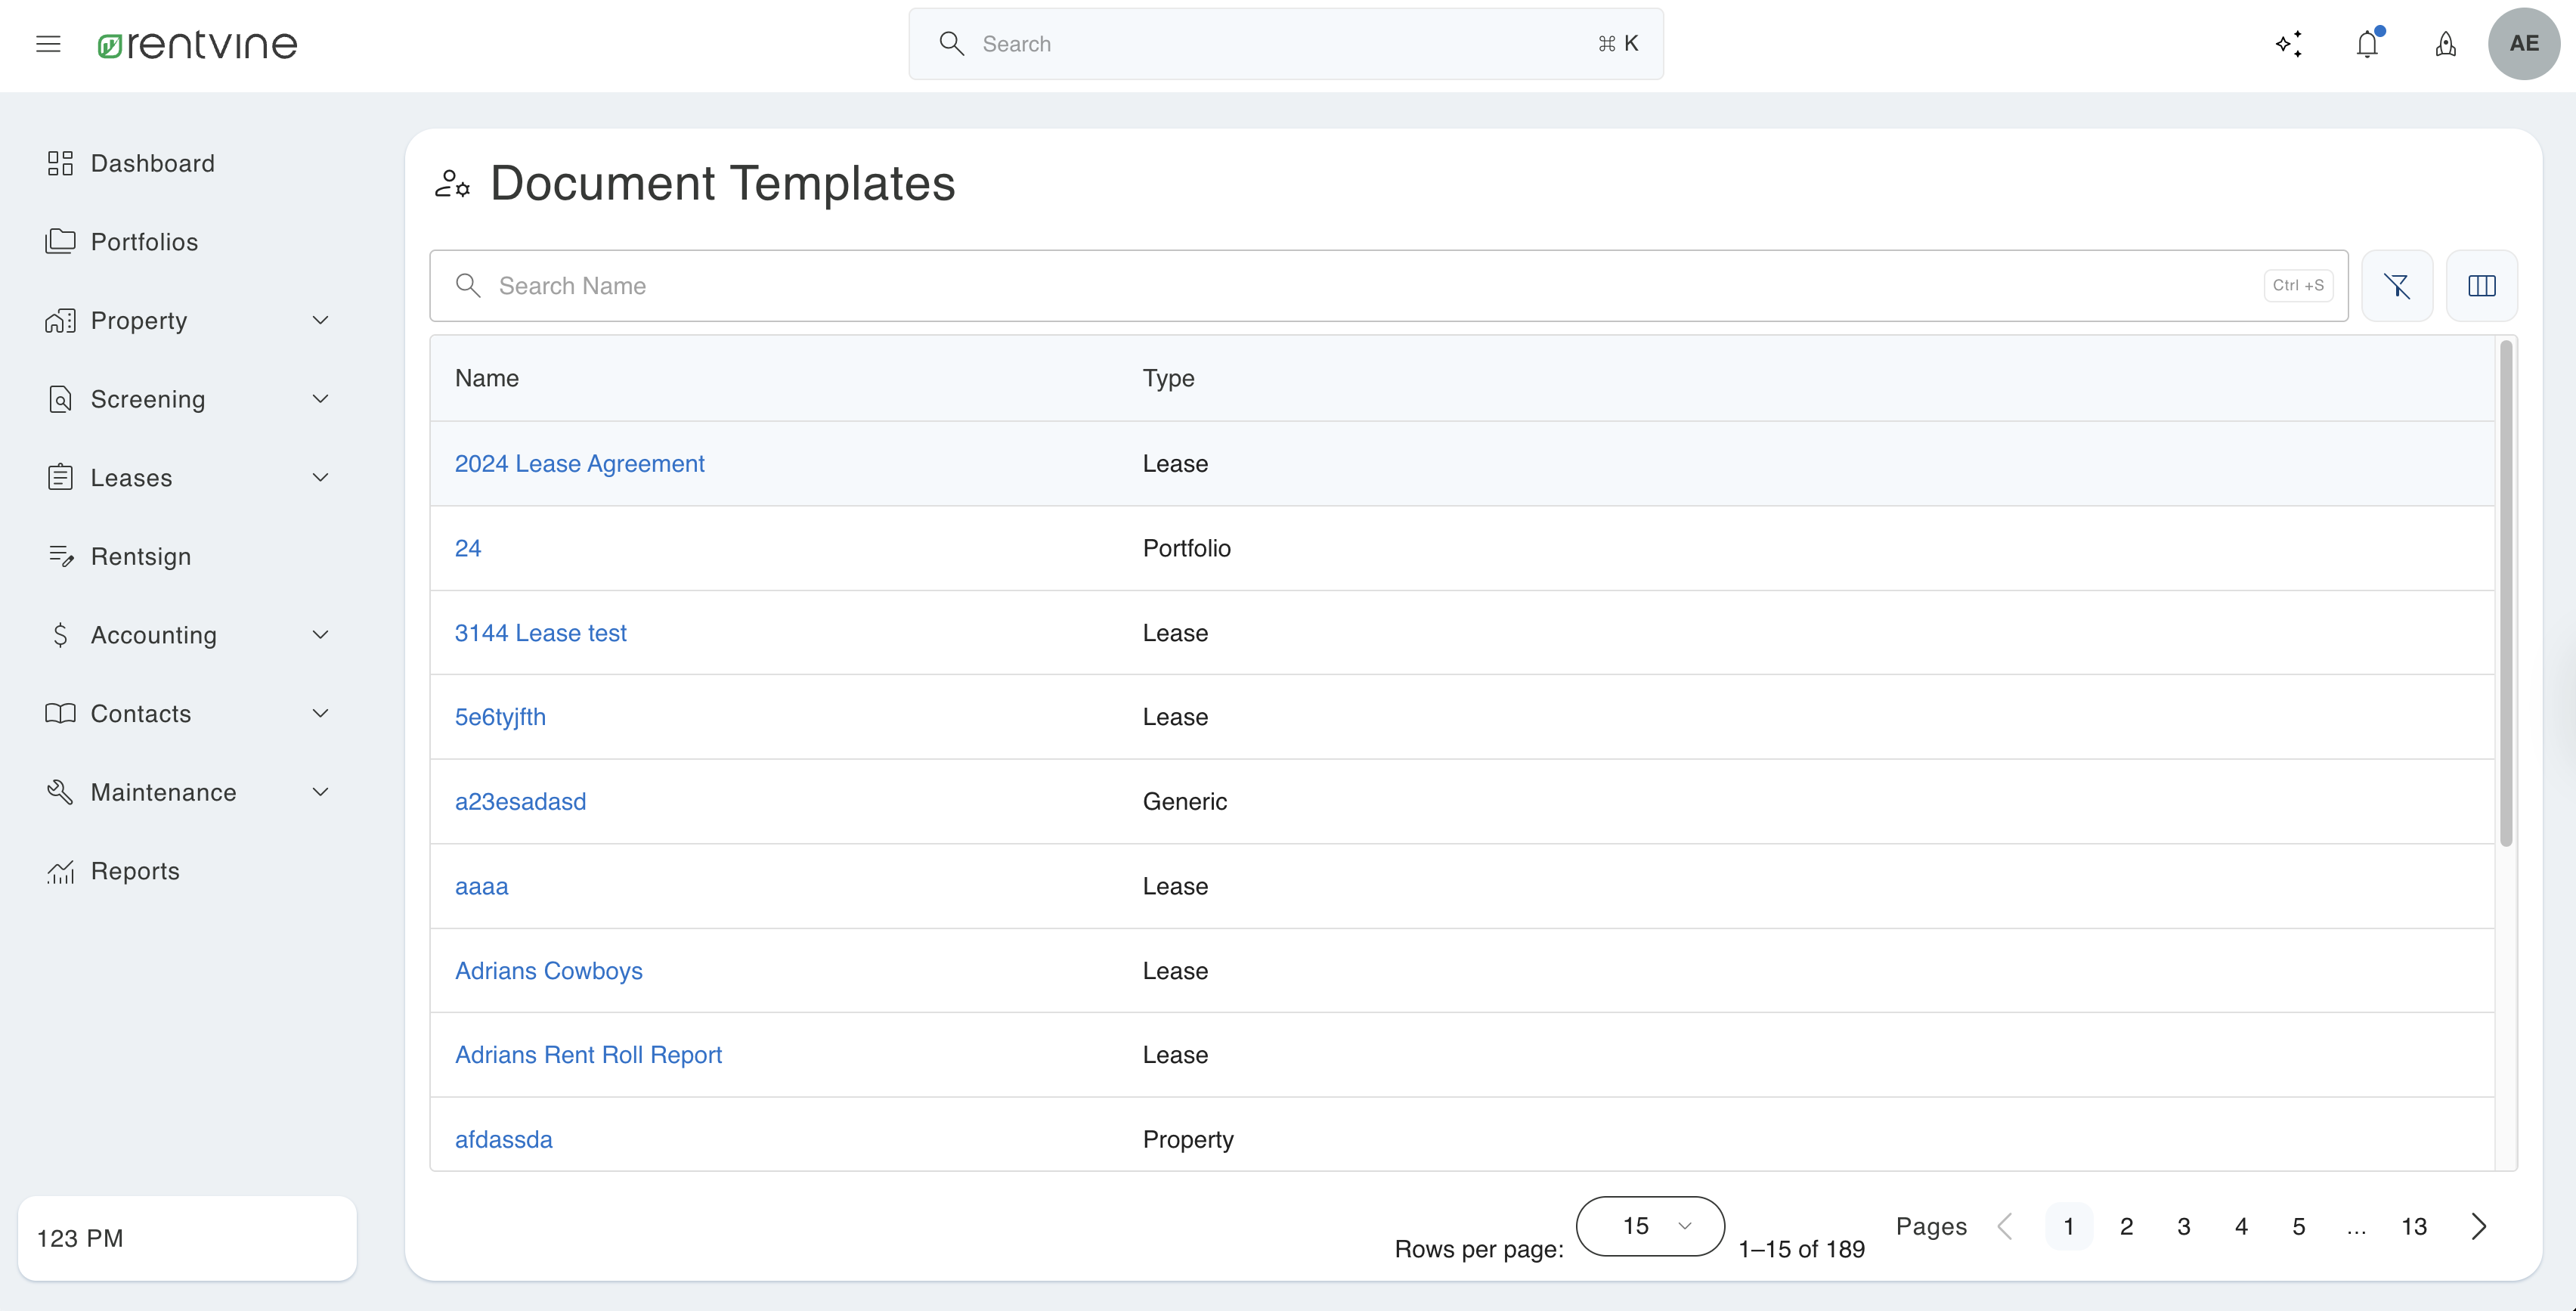Select Accounting in sidebar

click(154, 635)
